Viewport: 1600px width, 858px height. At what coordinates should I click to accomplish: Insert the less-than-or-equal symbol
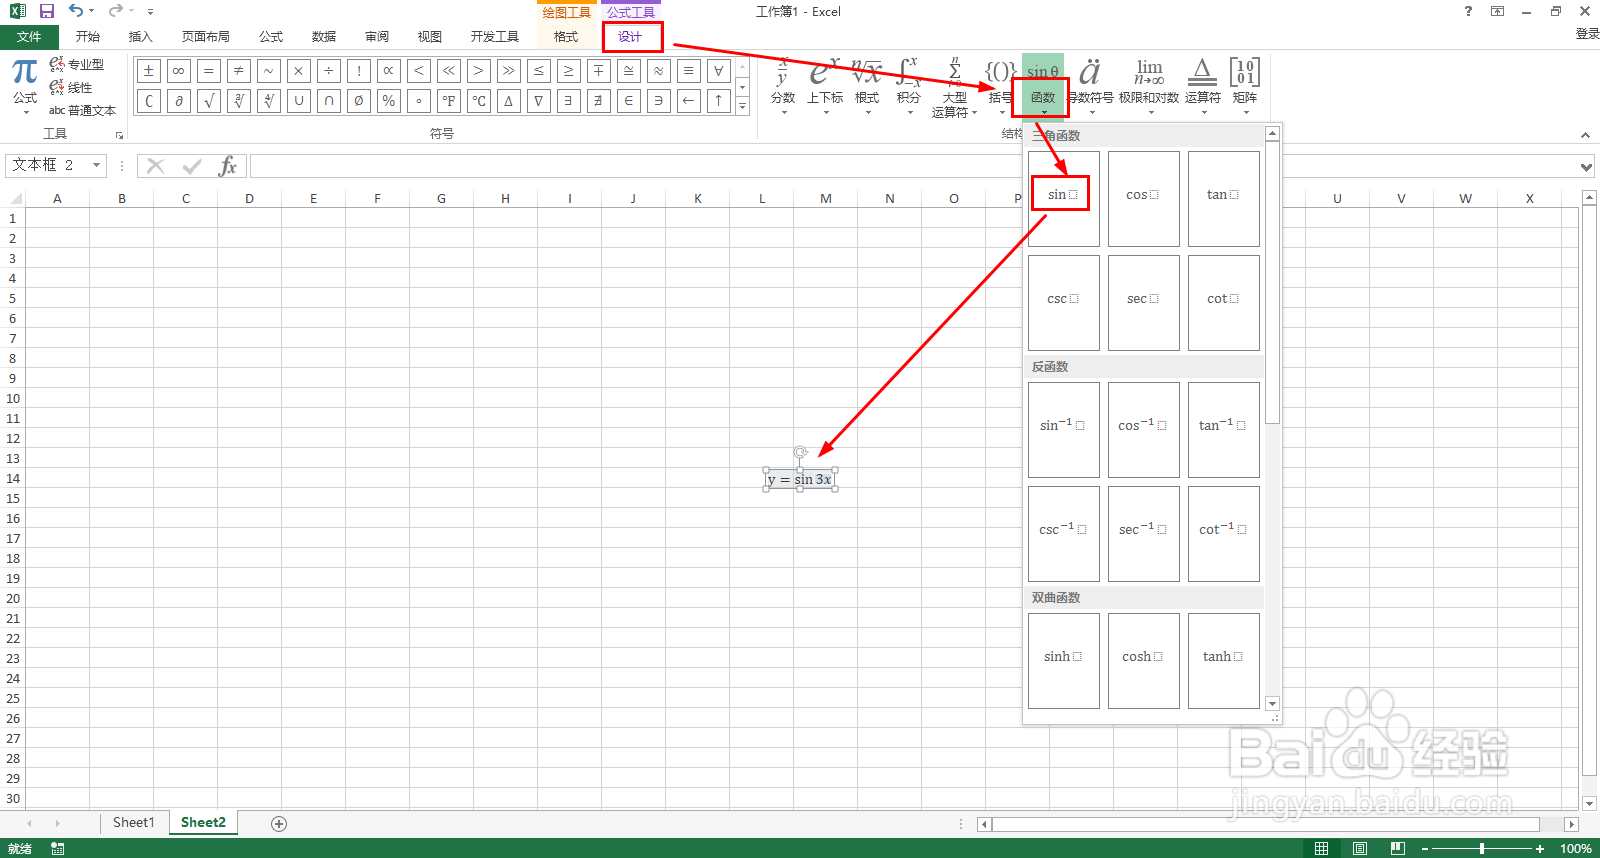[x=538, y=71]
